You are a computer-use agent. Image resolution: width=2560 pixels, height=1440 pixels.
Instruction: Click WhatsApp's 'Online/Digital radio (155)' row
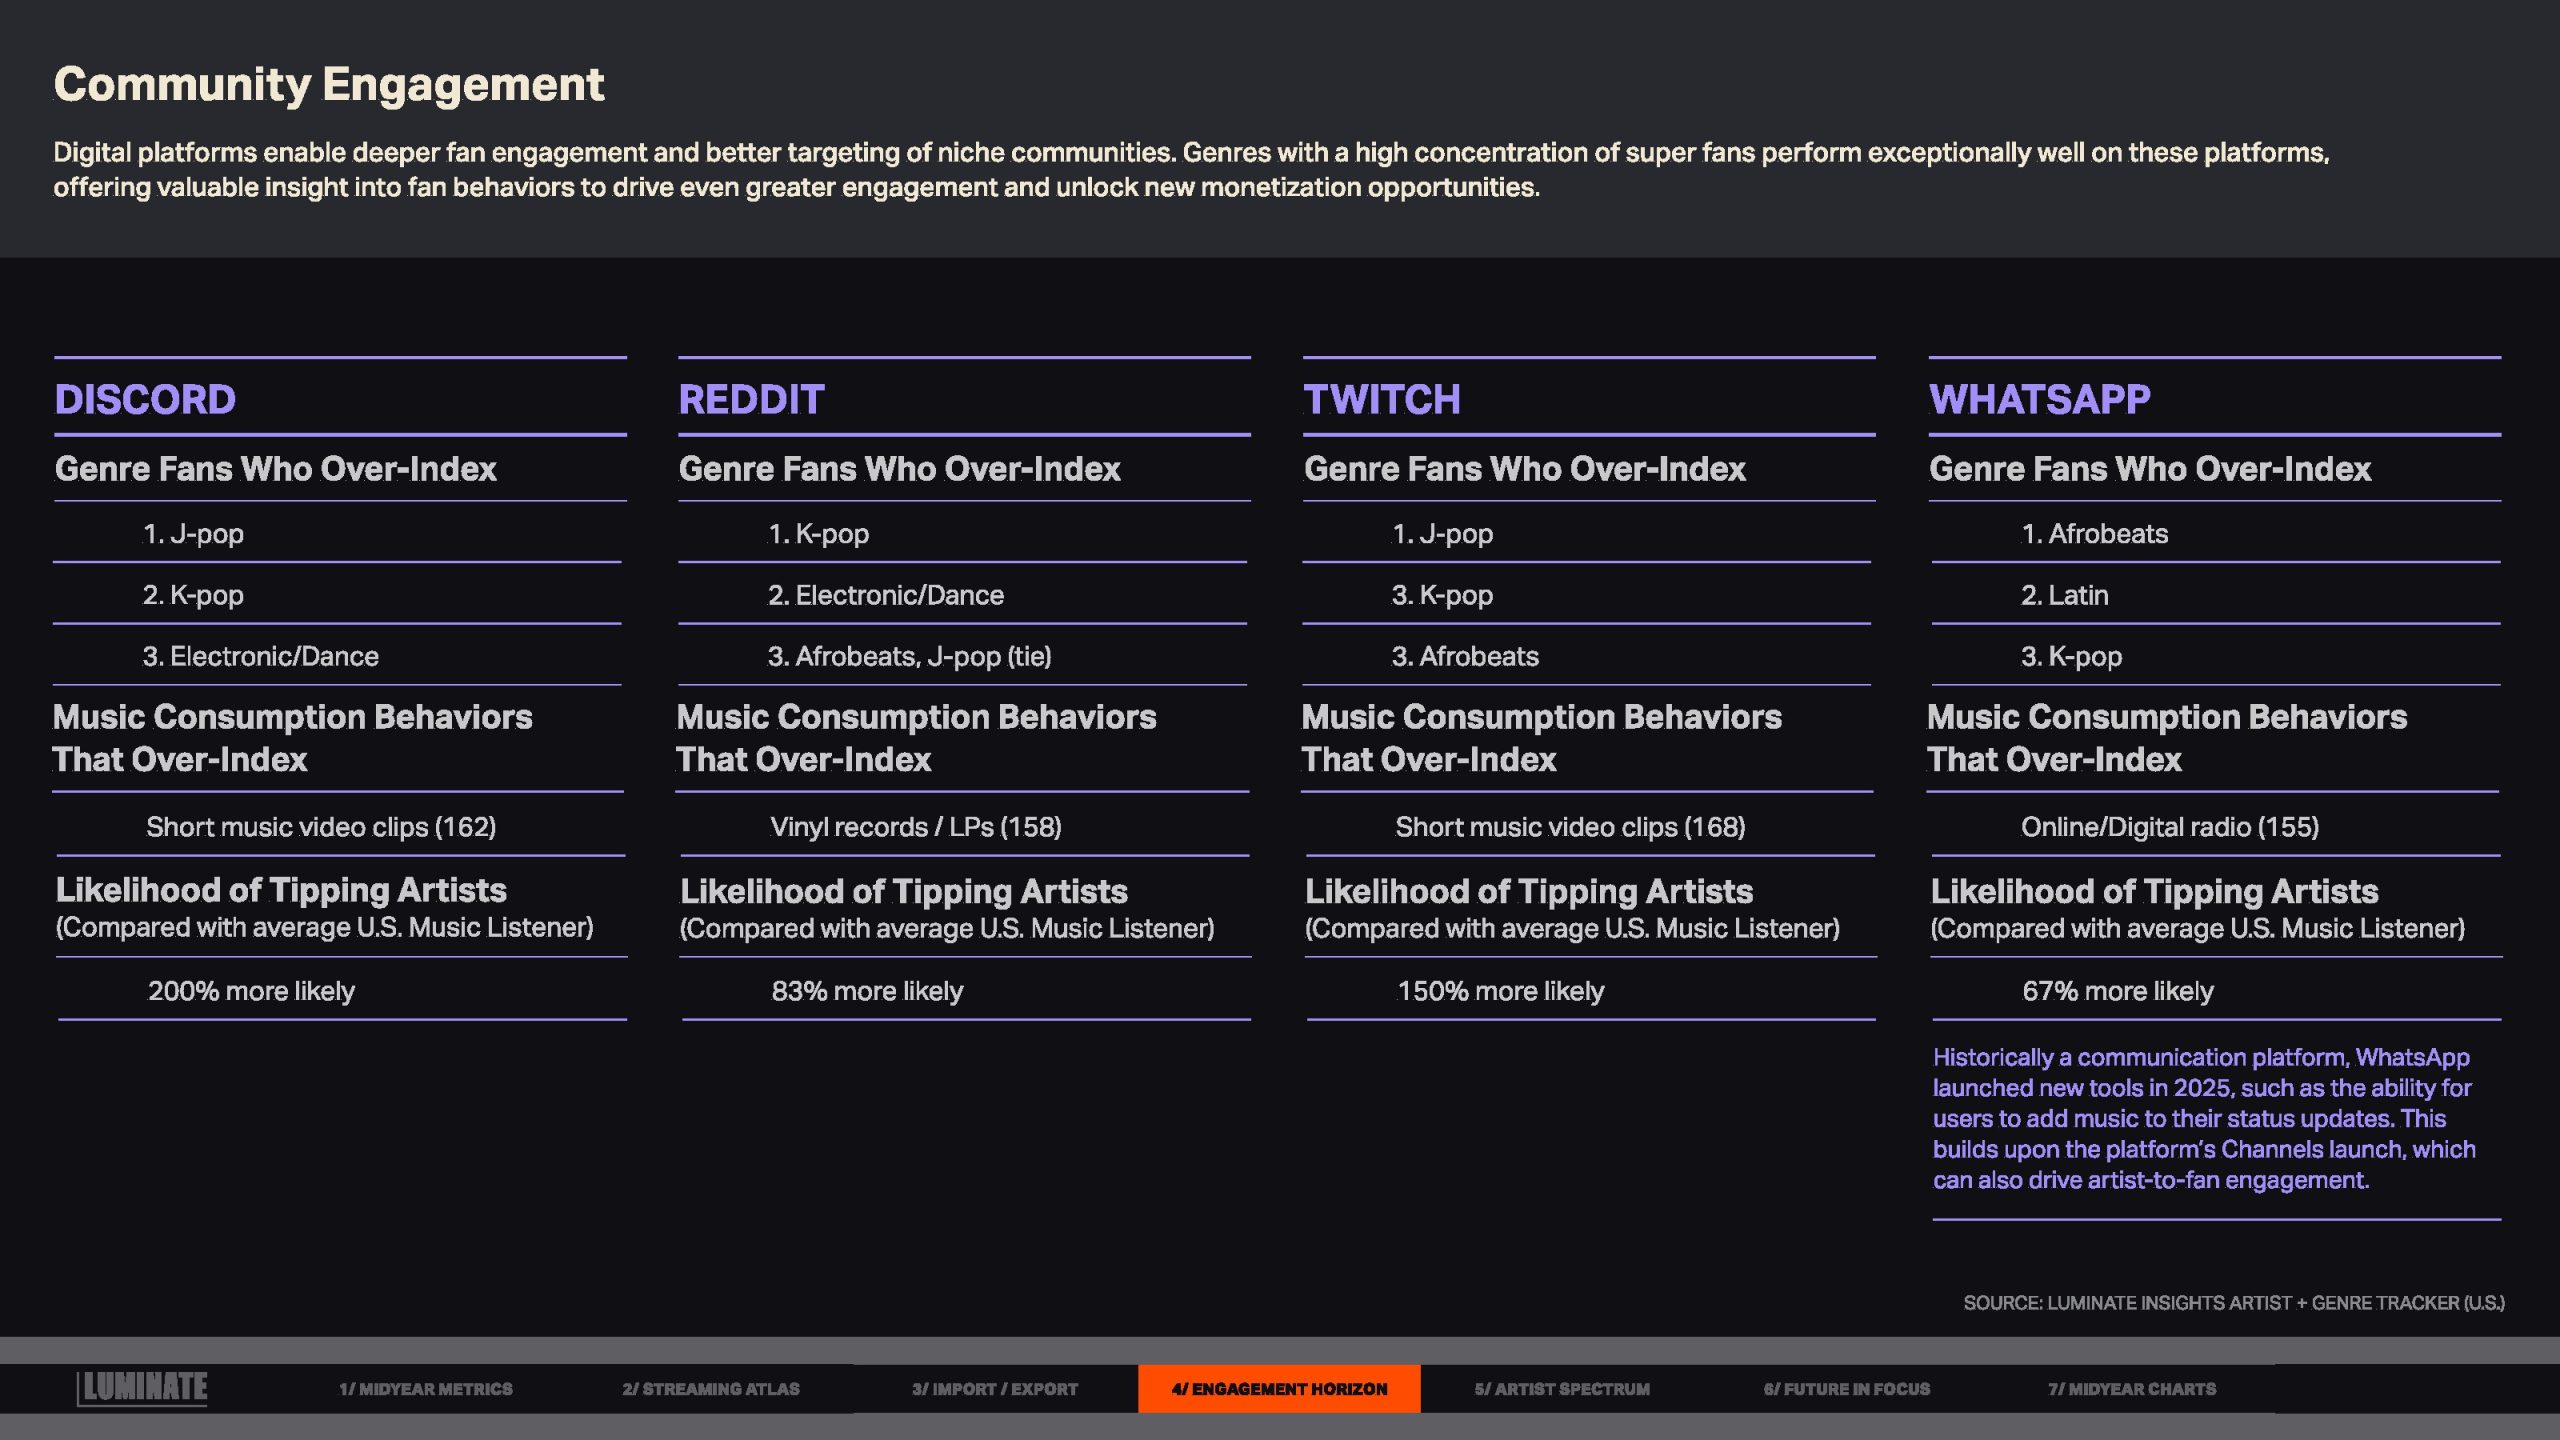(2169, 827)
